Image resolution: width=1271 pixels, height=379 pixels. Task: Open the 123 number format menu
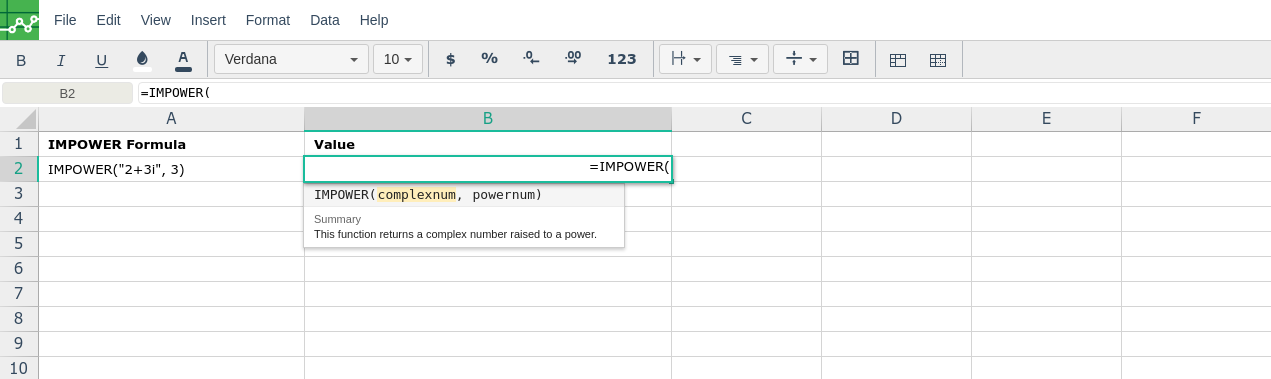[622, 59]
